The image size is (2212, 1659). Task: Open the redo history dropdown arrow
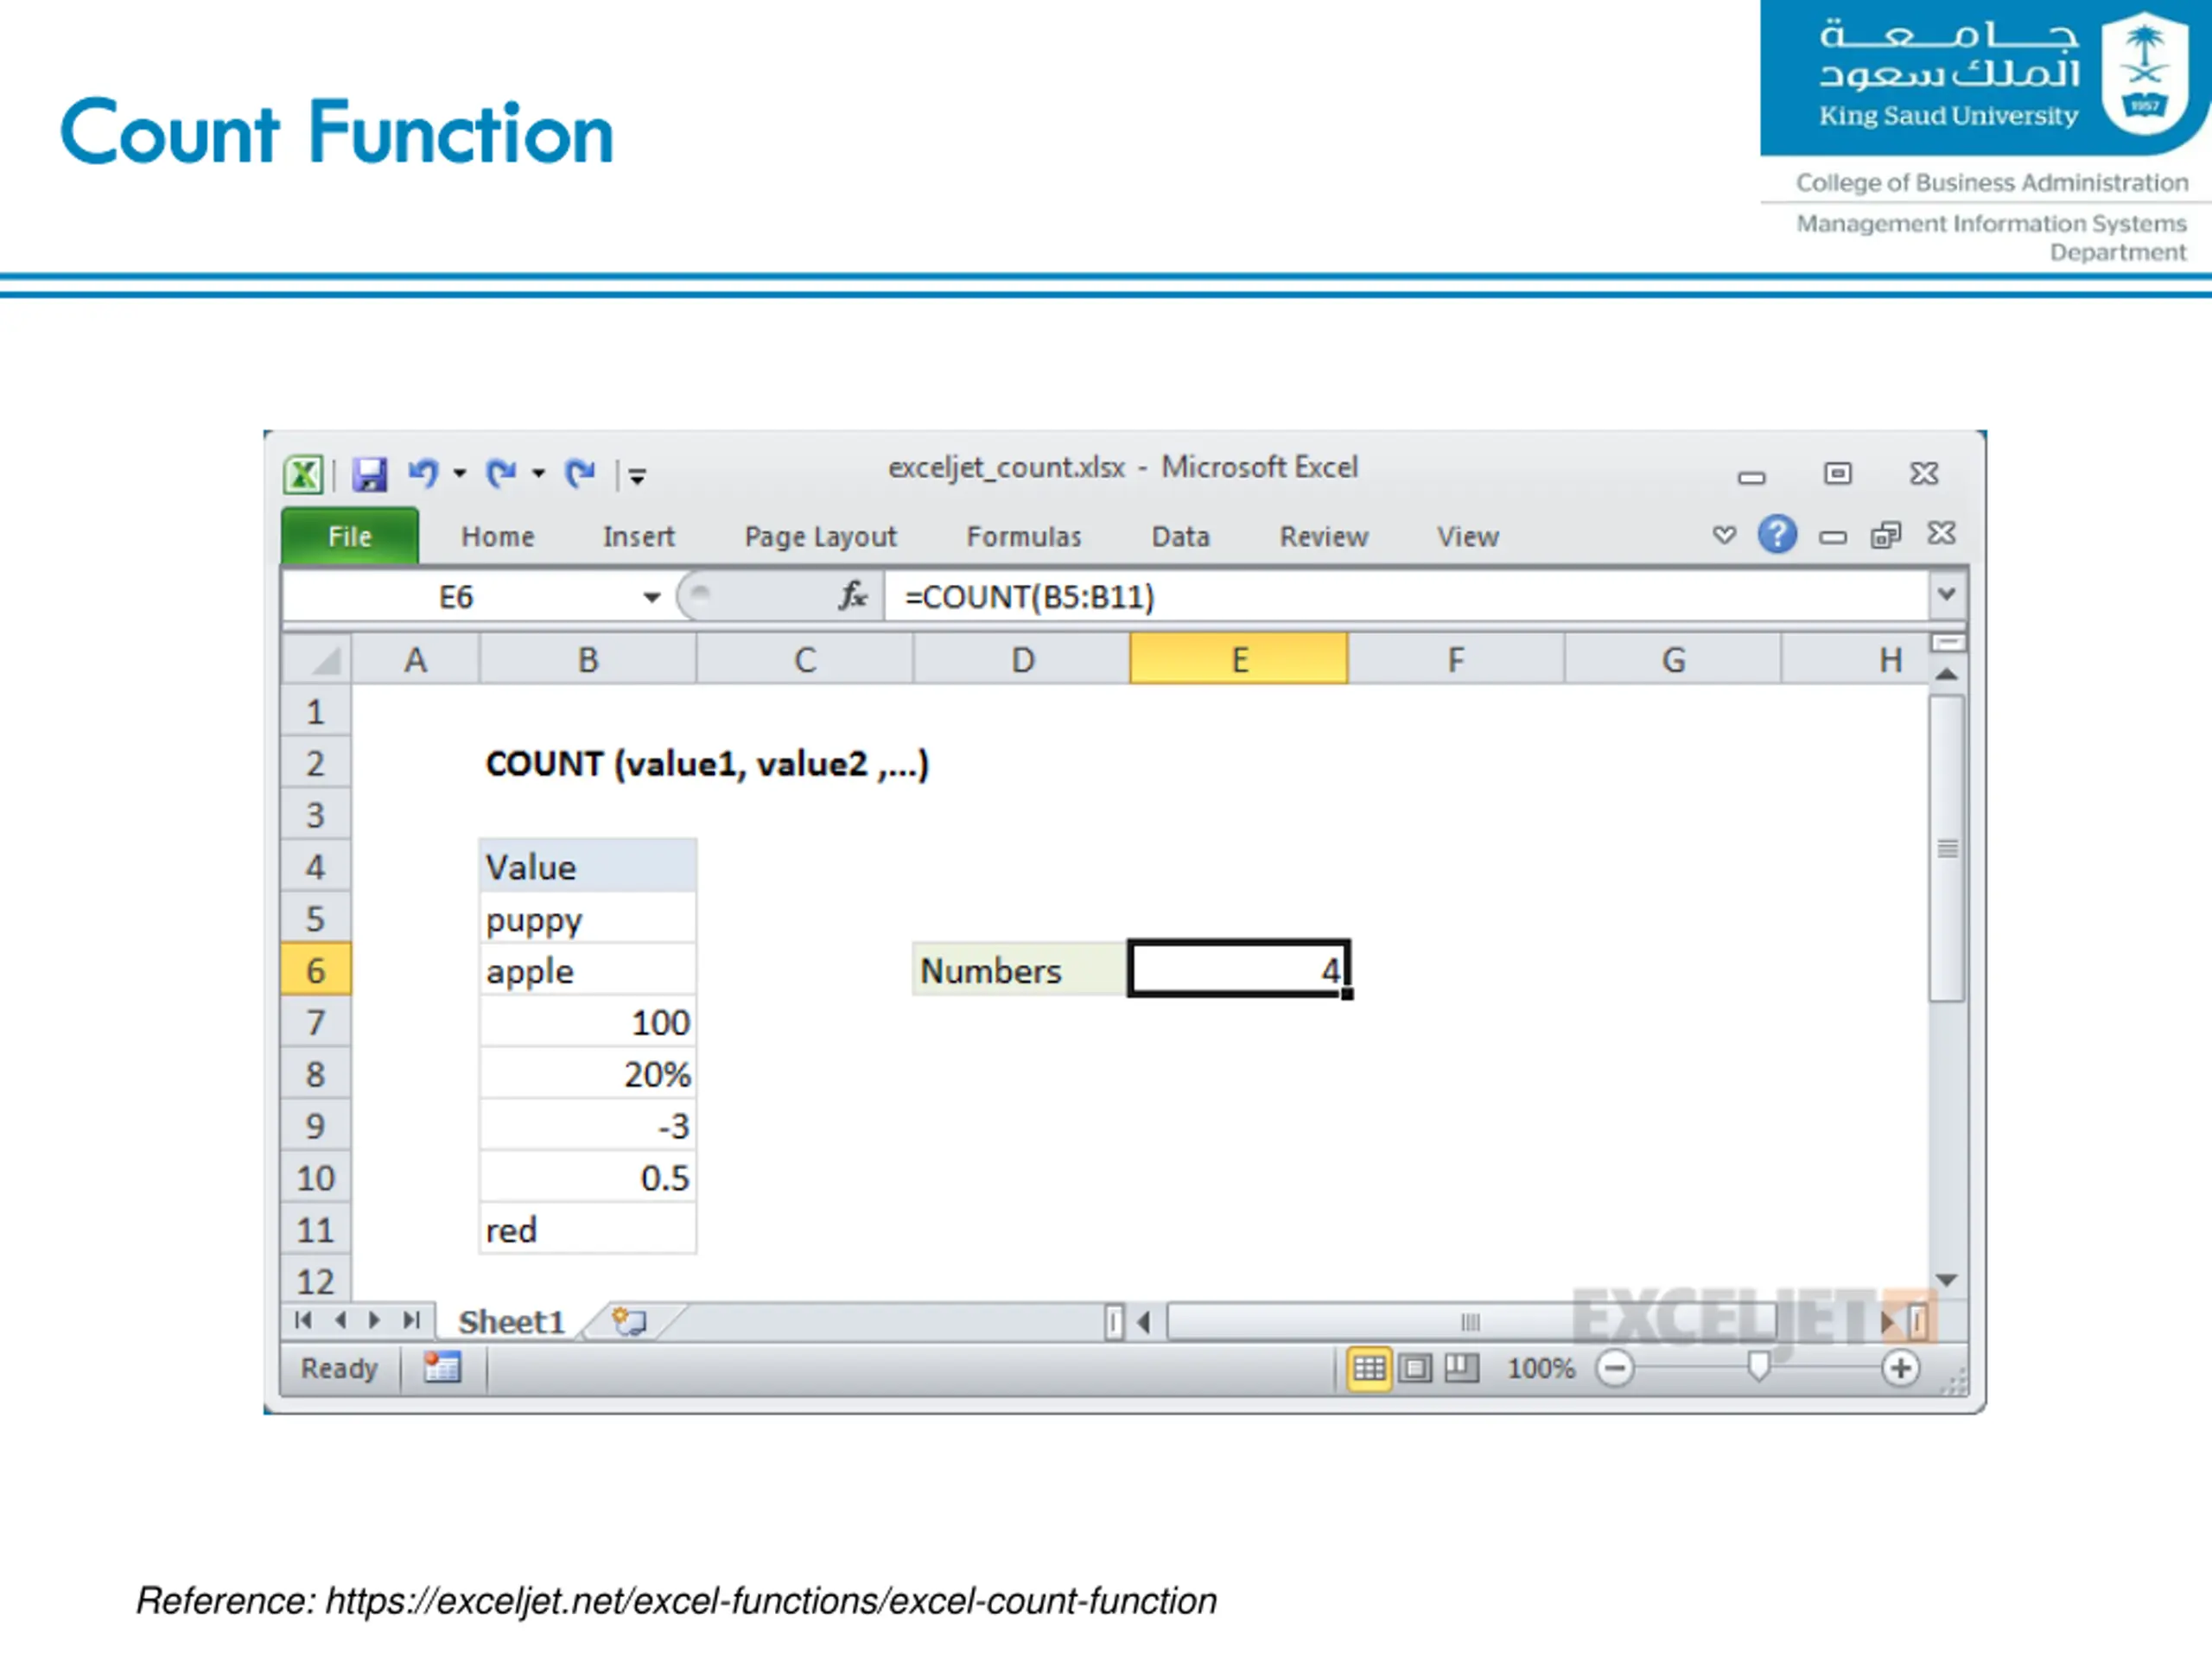point(538,474)
